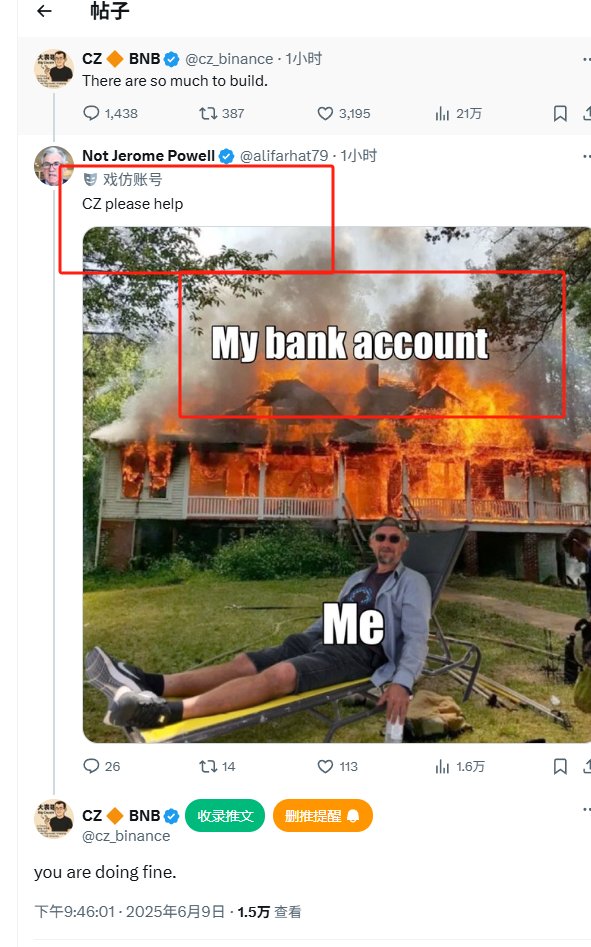Go back using the left arrow

coord(44,11)
